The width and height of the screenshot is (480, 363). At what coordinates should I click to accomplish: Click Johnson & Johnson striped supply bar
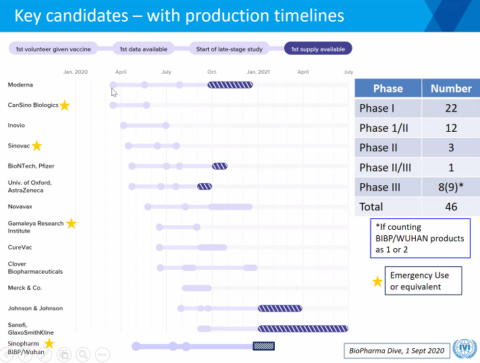click(280, 308)
